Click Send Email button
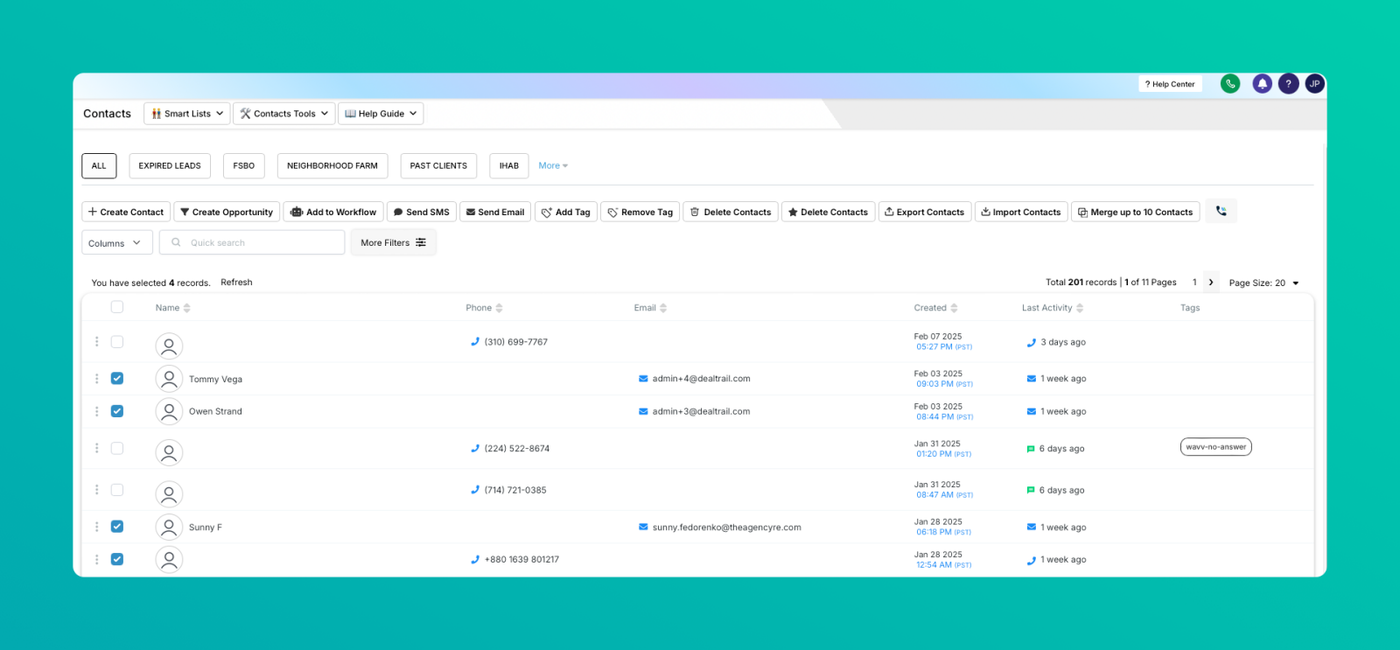The width and height of the screenshot is (1400, 650). click(x=495, y=212)
